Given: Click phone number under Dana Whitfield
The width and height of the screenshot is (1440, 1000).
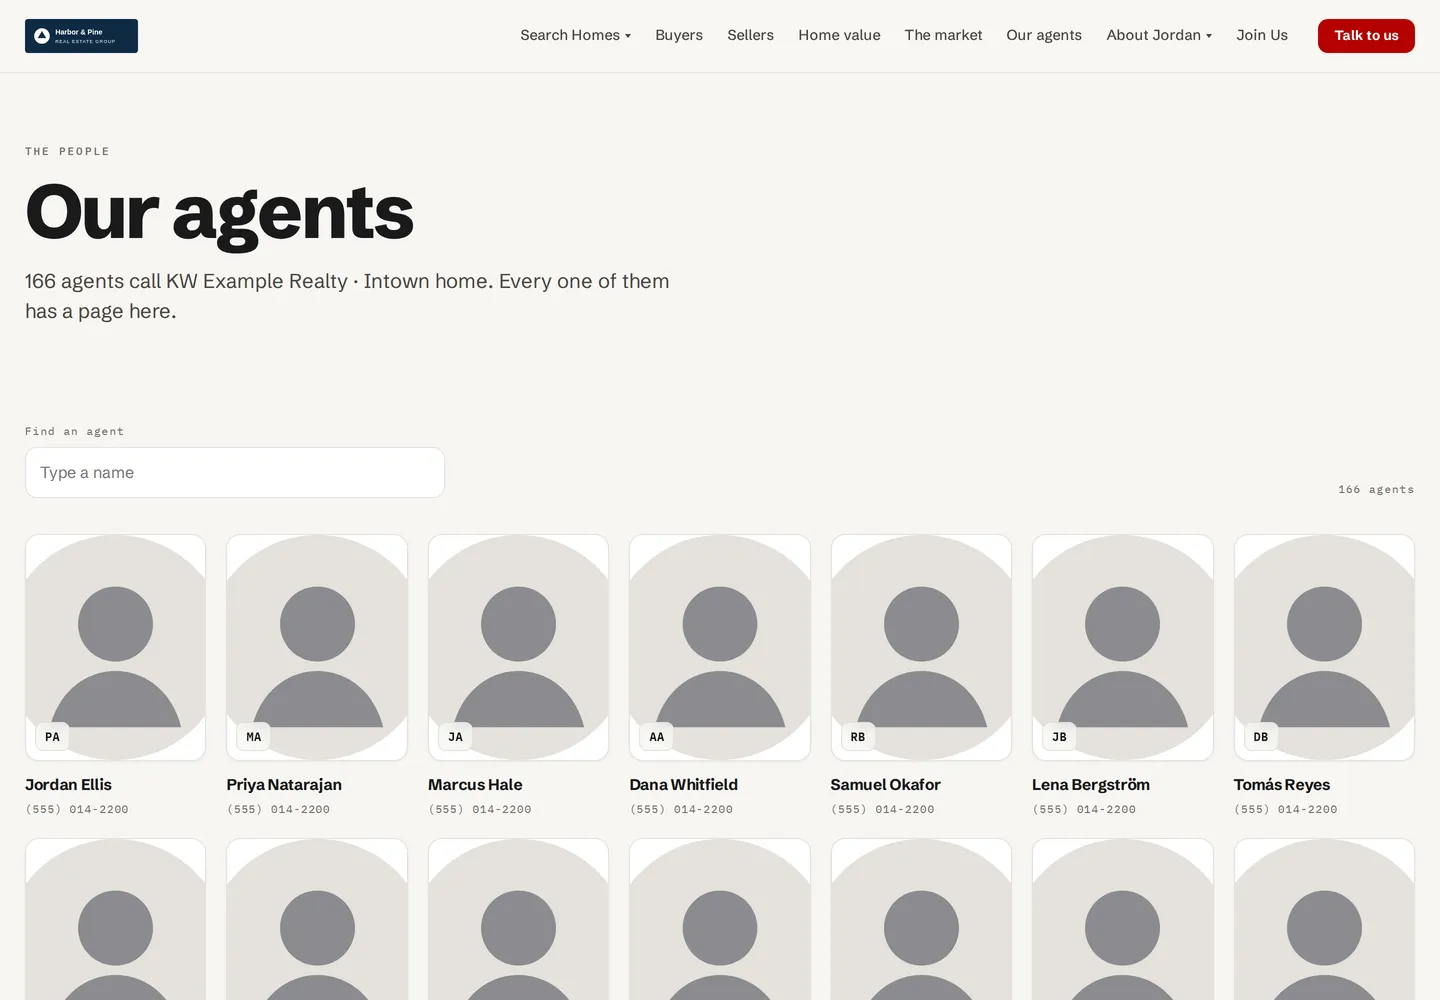Looking at the screenshot, I should click(x=681, y=810).
